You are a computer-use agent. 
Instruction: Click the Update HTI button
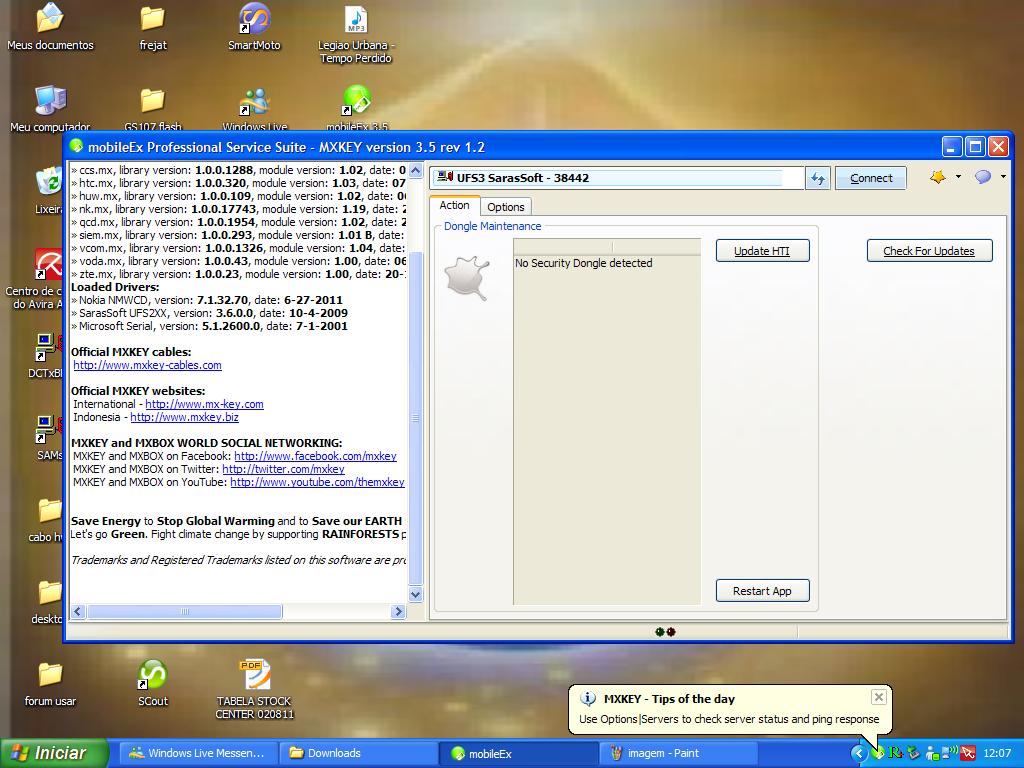point(762,251)
